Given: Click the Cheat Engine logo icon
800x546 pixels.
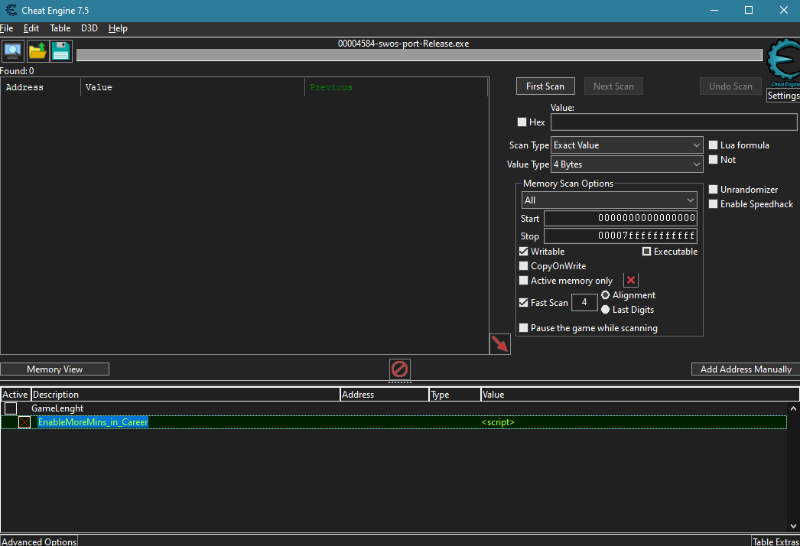Looking at the screenshot, I should pyautogui.click(x=782, y=62).
